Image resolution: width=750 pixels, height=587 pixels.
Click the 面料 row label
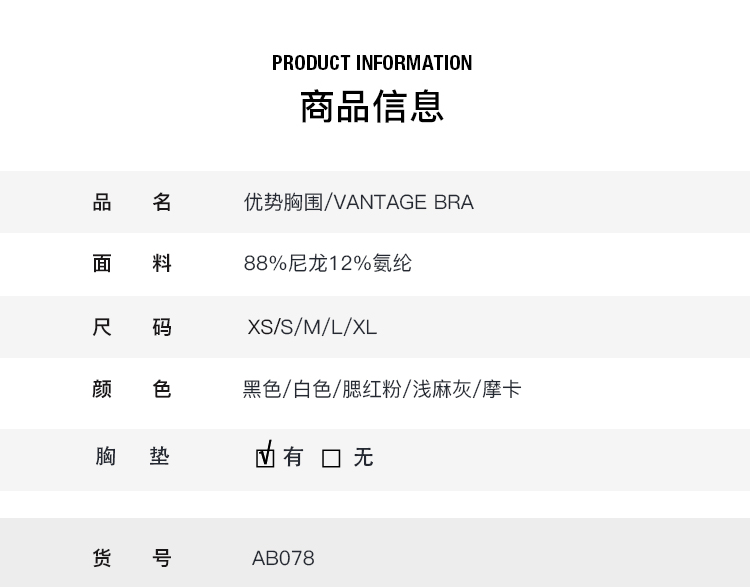coord(132,264)
